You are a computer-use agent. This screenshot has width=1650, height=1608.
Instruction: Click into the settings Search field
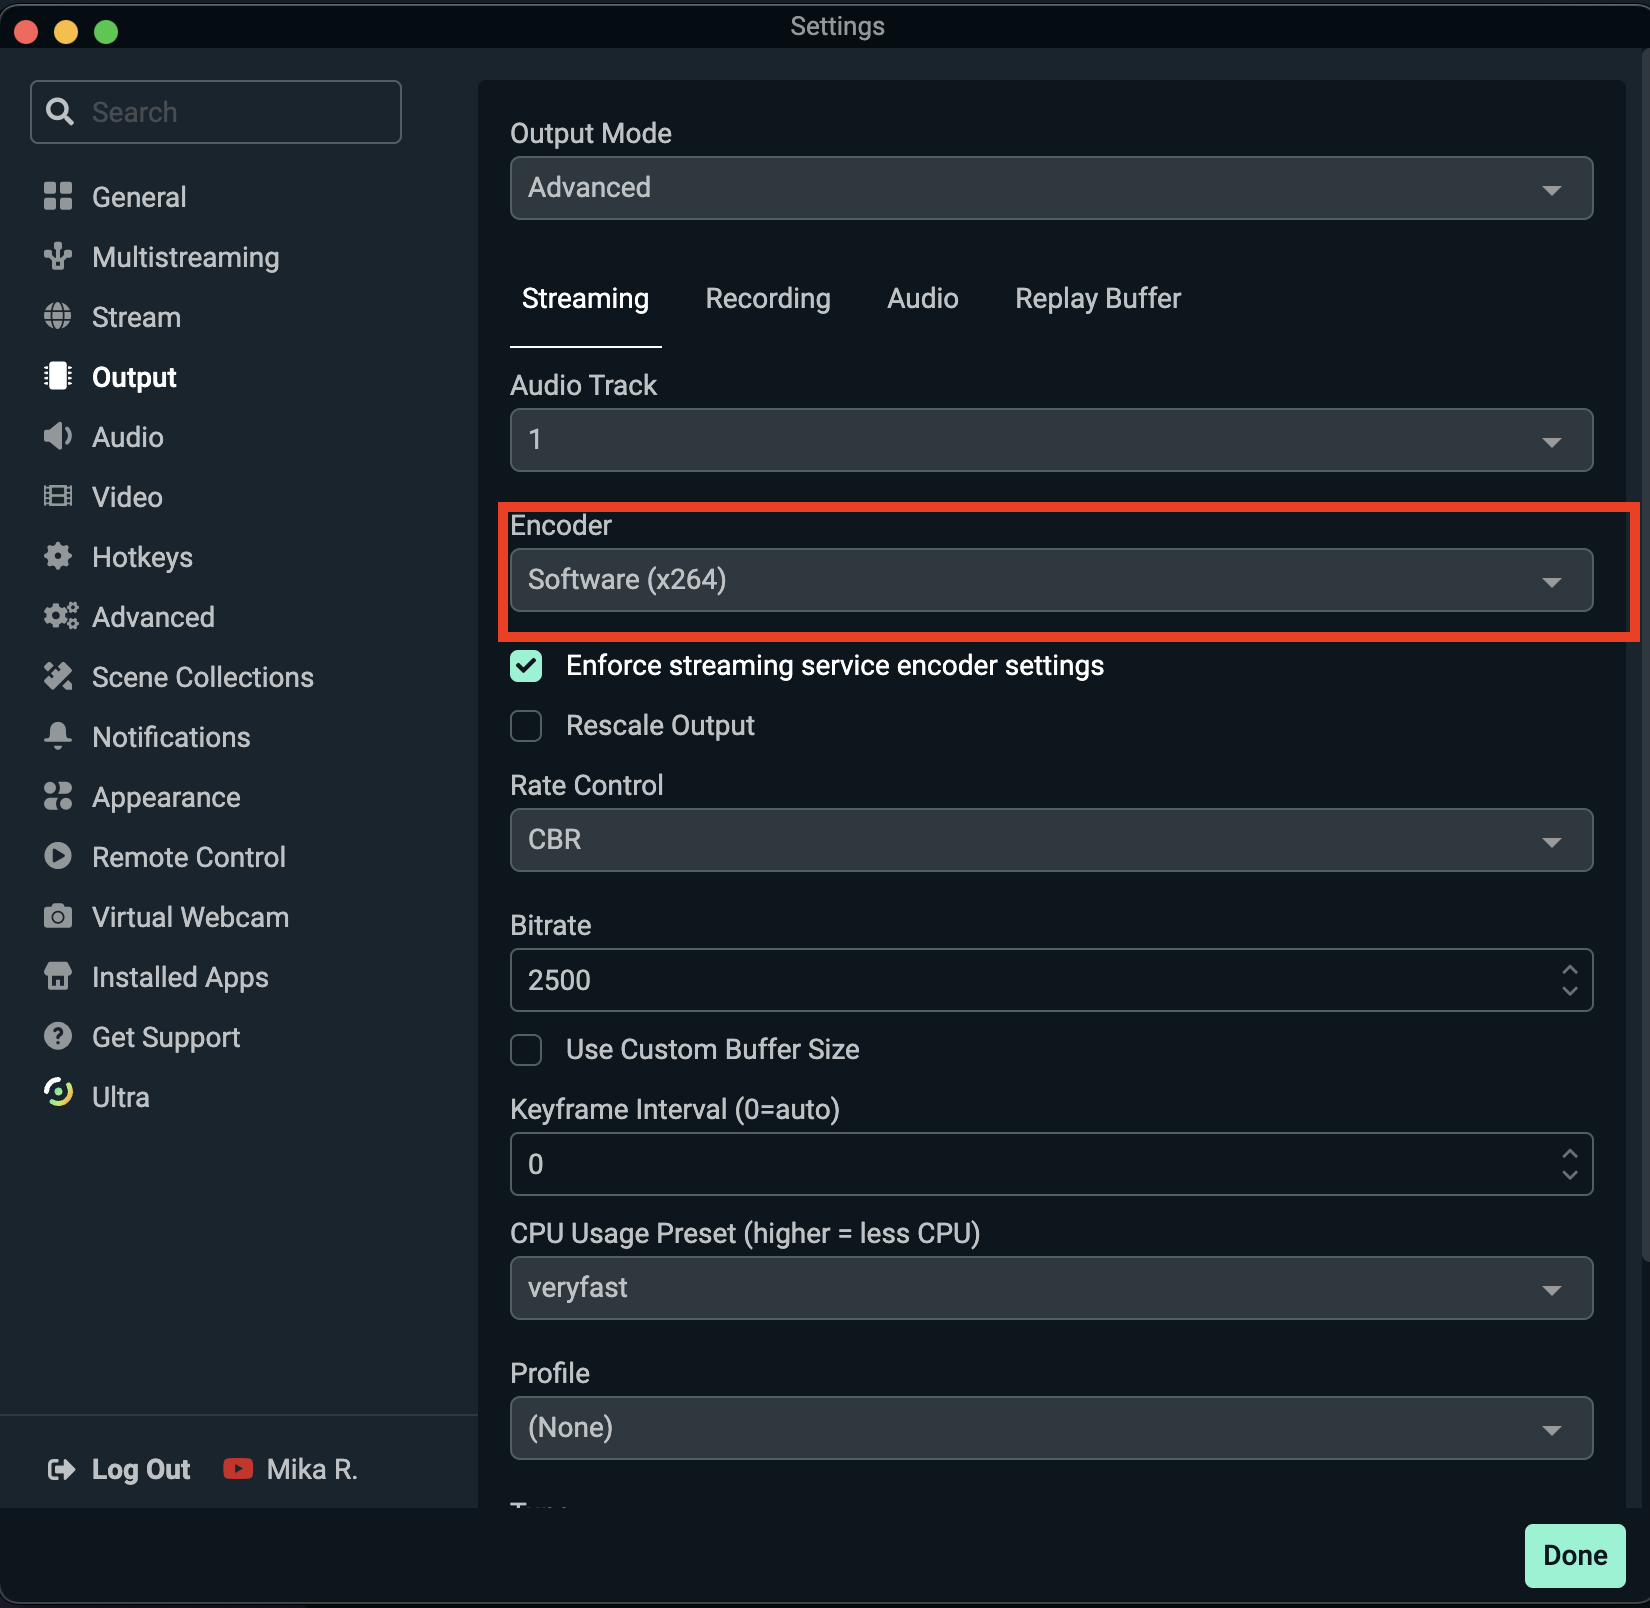tap(216, 112)
